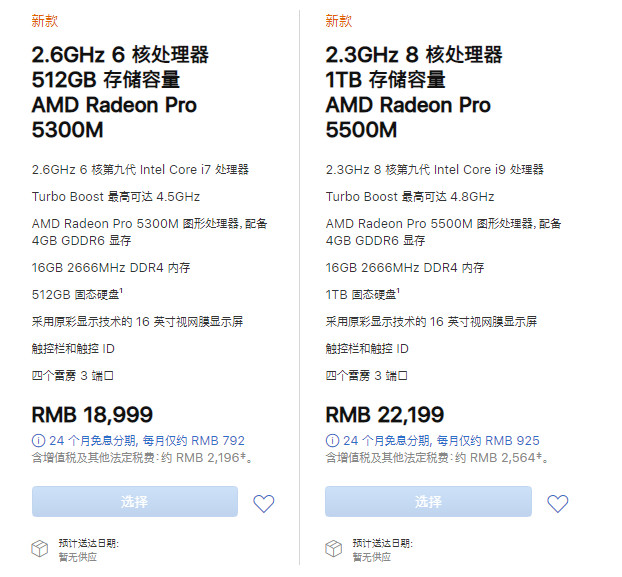622x577 pixels.
Task: Click info icon next to RMB 925 installment
Action: [332, 440]
